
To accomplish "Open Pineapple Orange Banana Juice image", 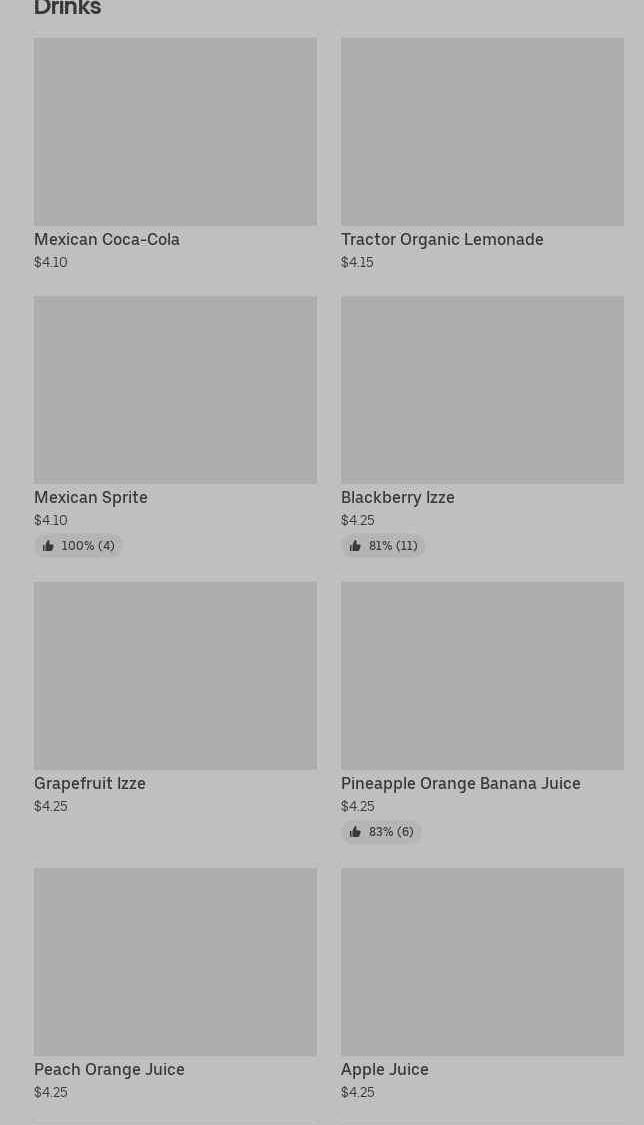I will [x=482, y=676].
